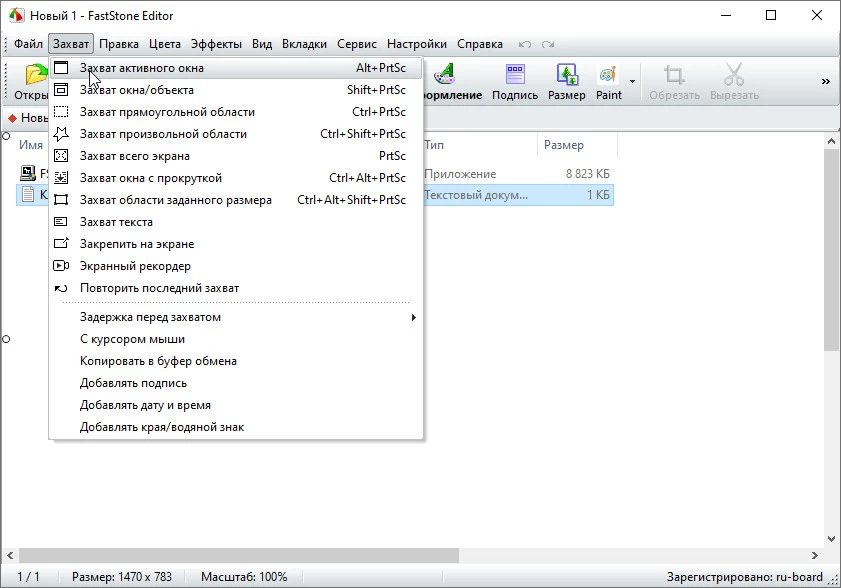Toggle Добавлять подпись option
841x588 pixels.
pos(236,383)
